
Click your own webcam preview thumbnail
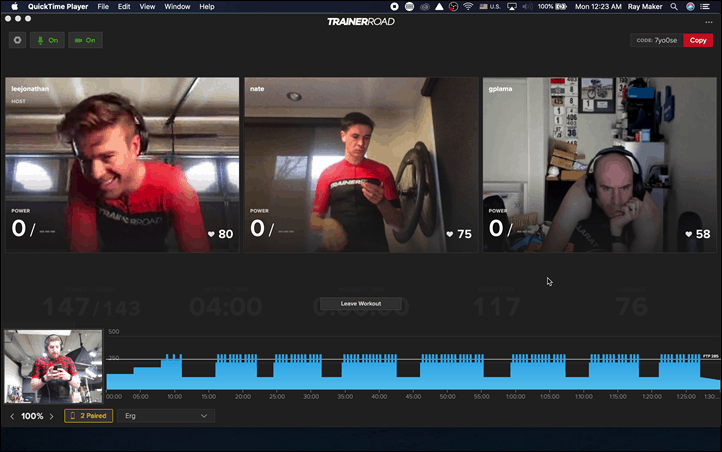pos(53,366)
